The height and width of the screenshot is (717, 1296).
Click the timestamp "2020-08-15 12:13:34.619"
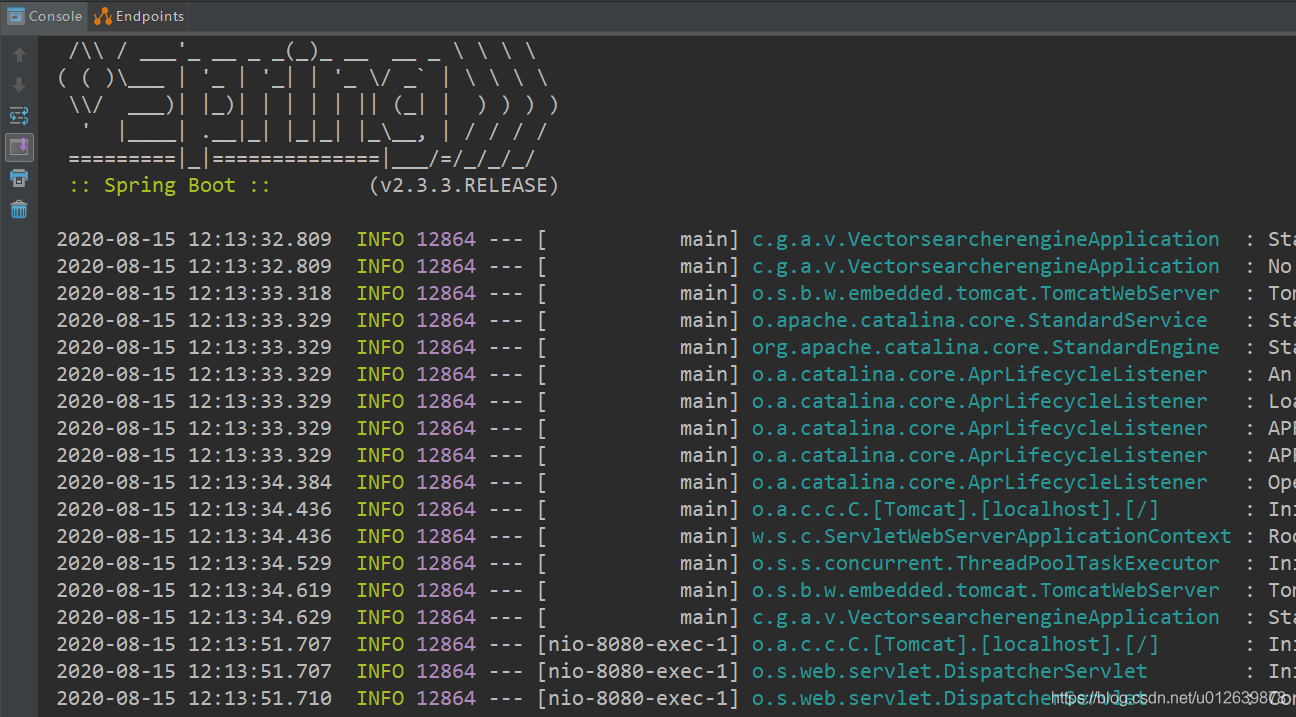coord(194,590)
